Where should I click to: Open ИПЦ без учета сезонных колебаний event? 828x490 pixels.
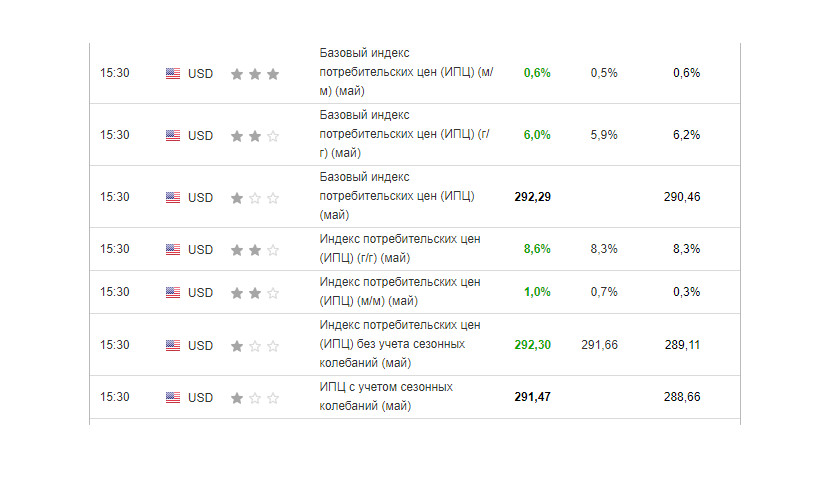point(400,344)
